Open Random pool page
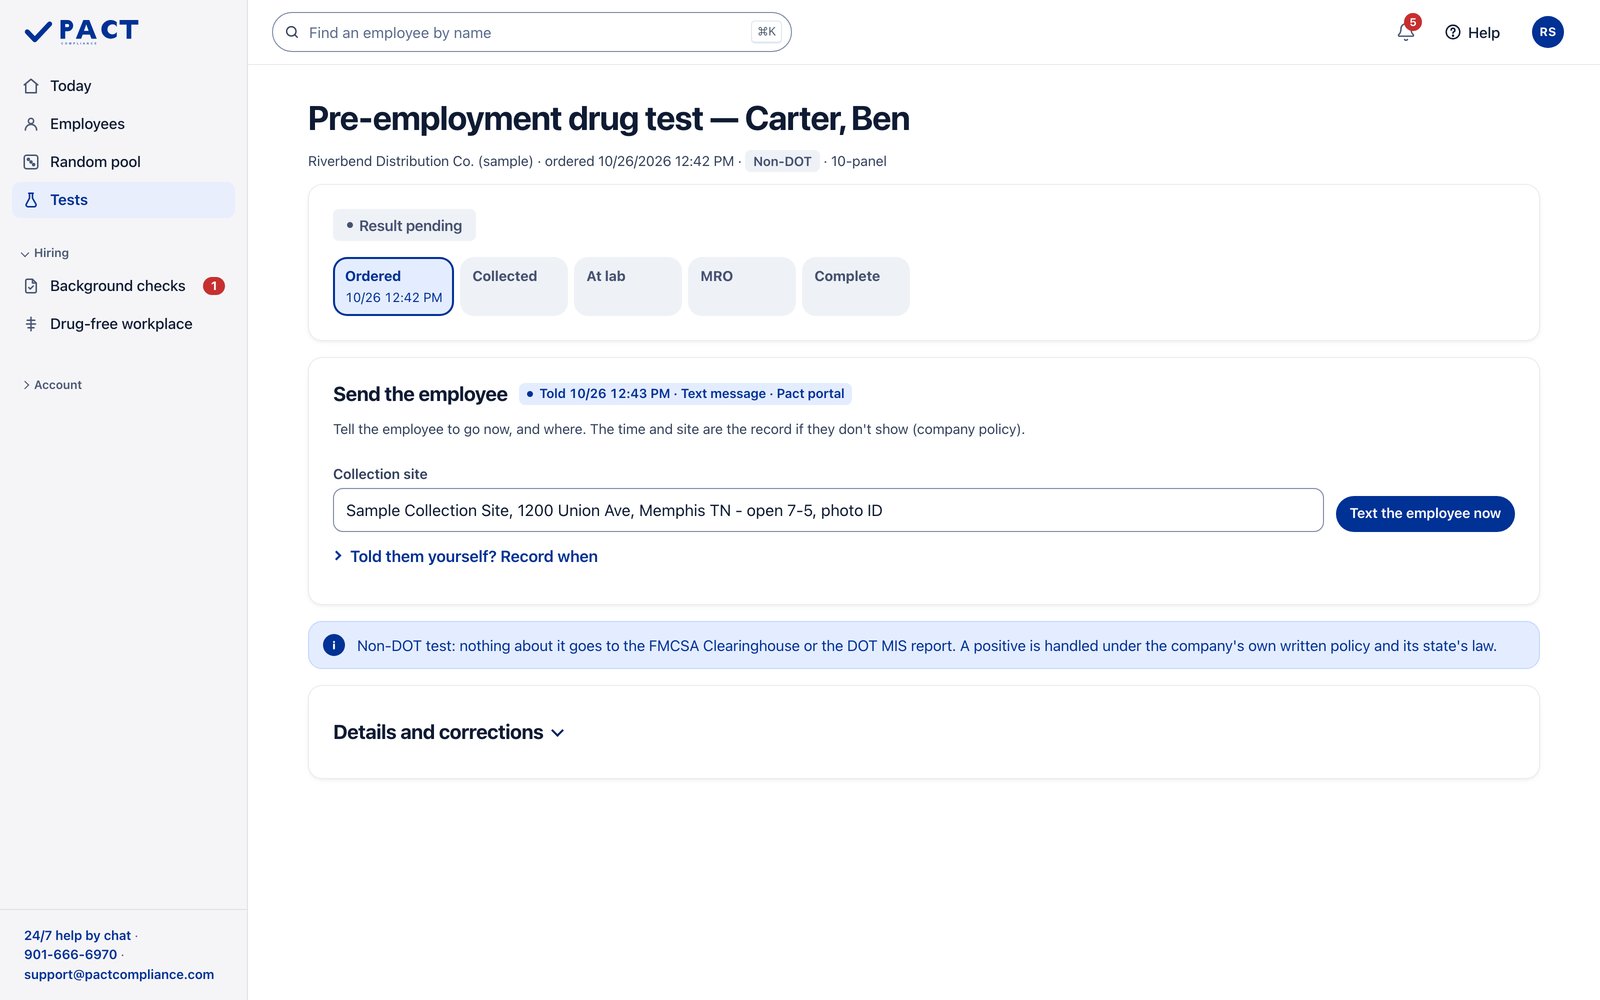Viewport: 1600px width, 1000px height. pyautogui.click(x=124, y=162)
